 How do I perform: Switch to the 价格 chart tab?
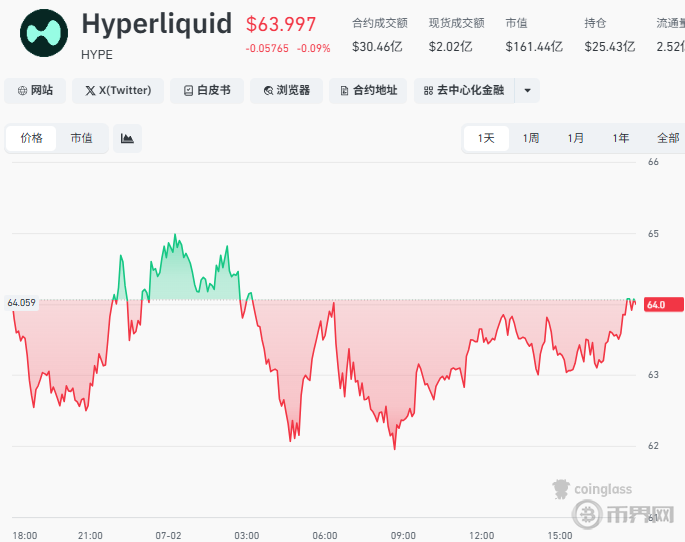[x=31, y=138]
